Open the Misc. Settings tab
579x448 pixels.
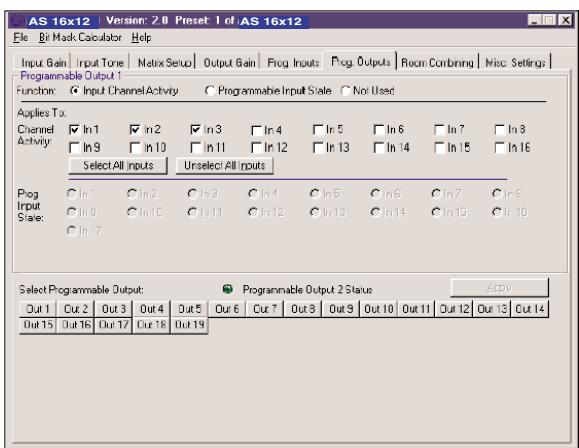(x=515, y=63)
